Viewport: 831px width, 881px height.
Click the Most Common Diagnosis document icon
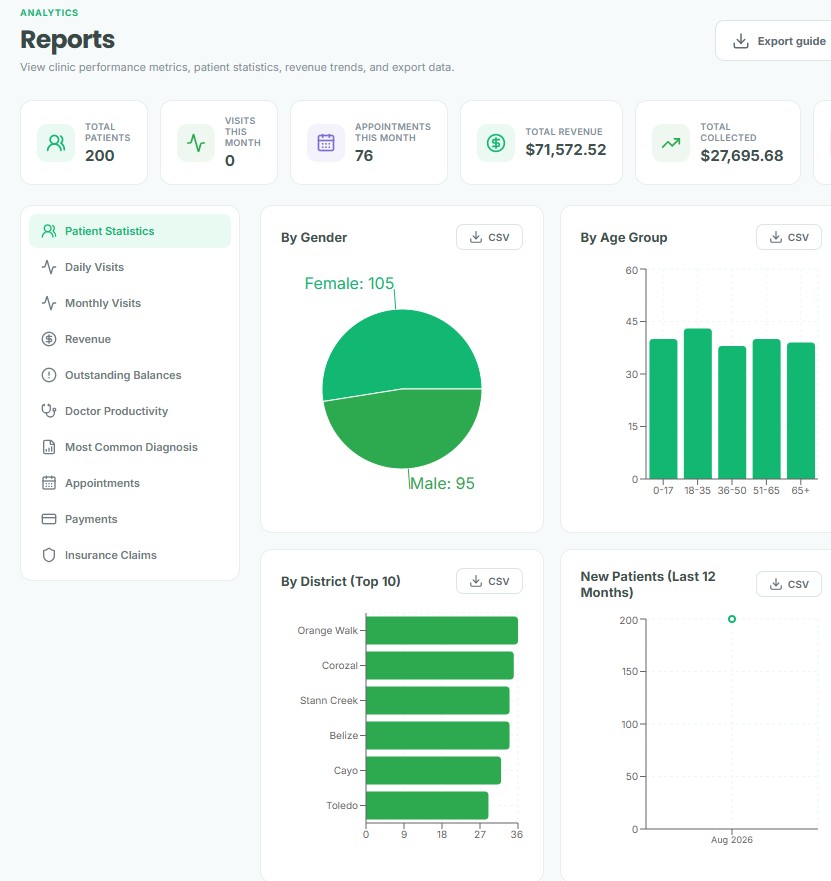click(49, 447)
